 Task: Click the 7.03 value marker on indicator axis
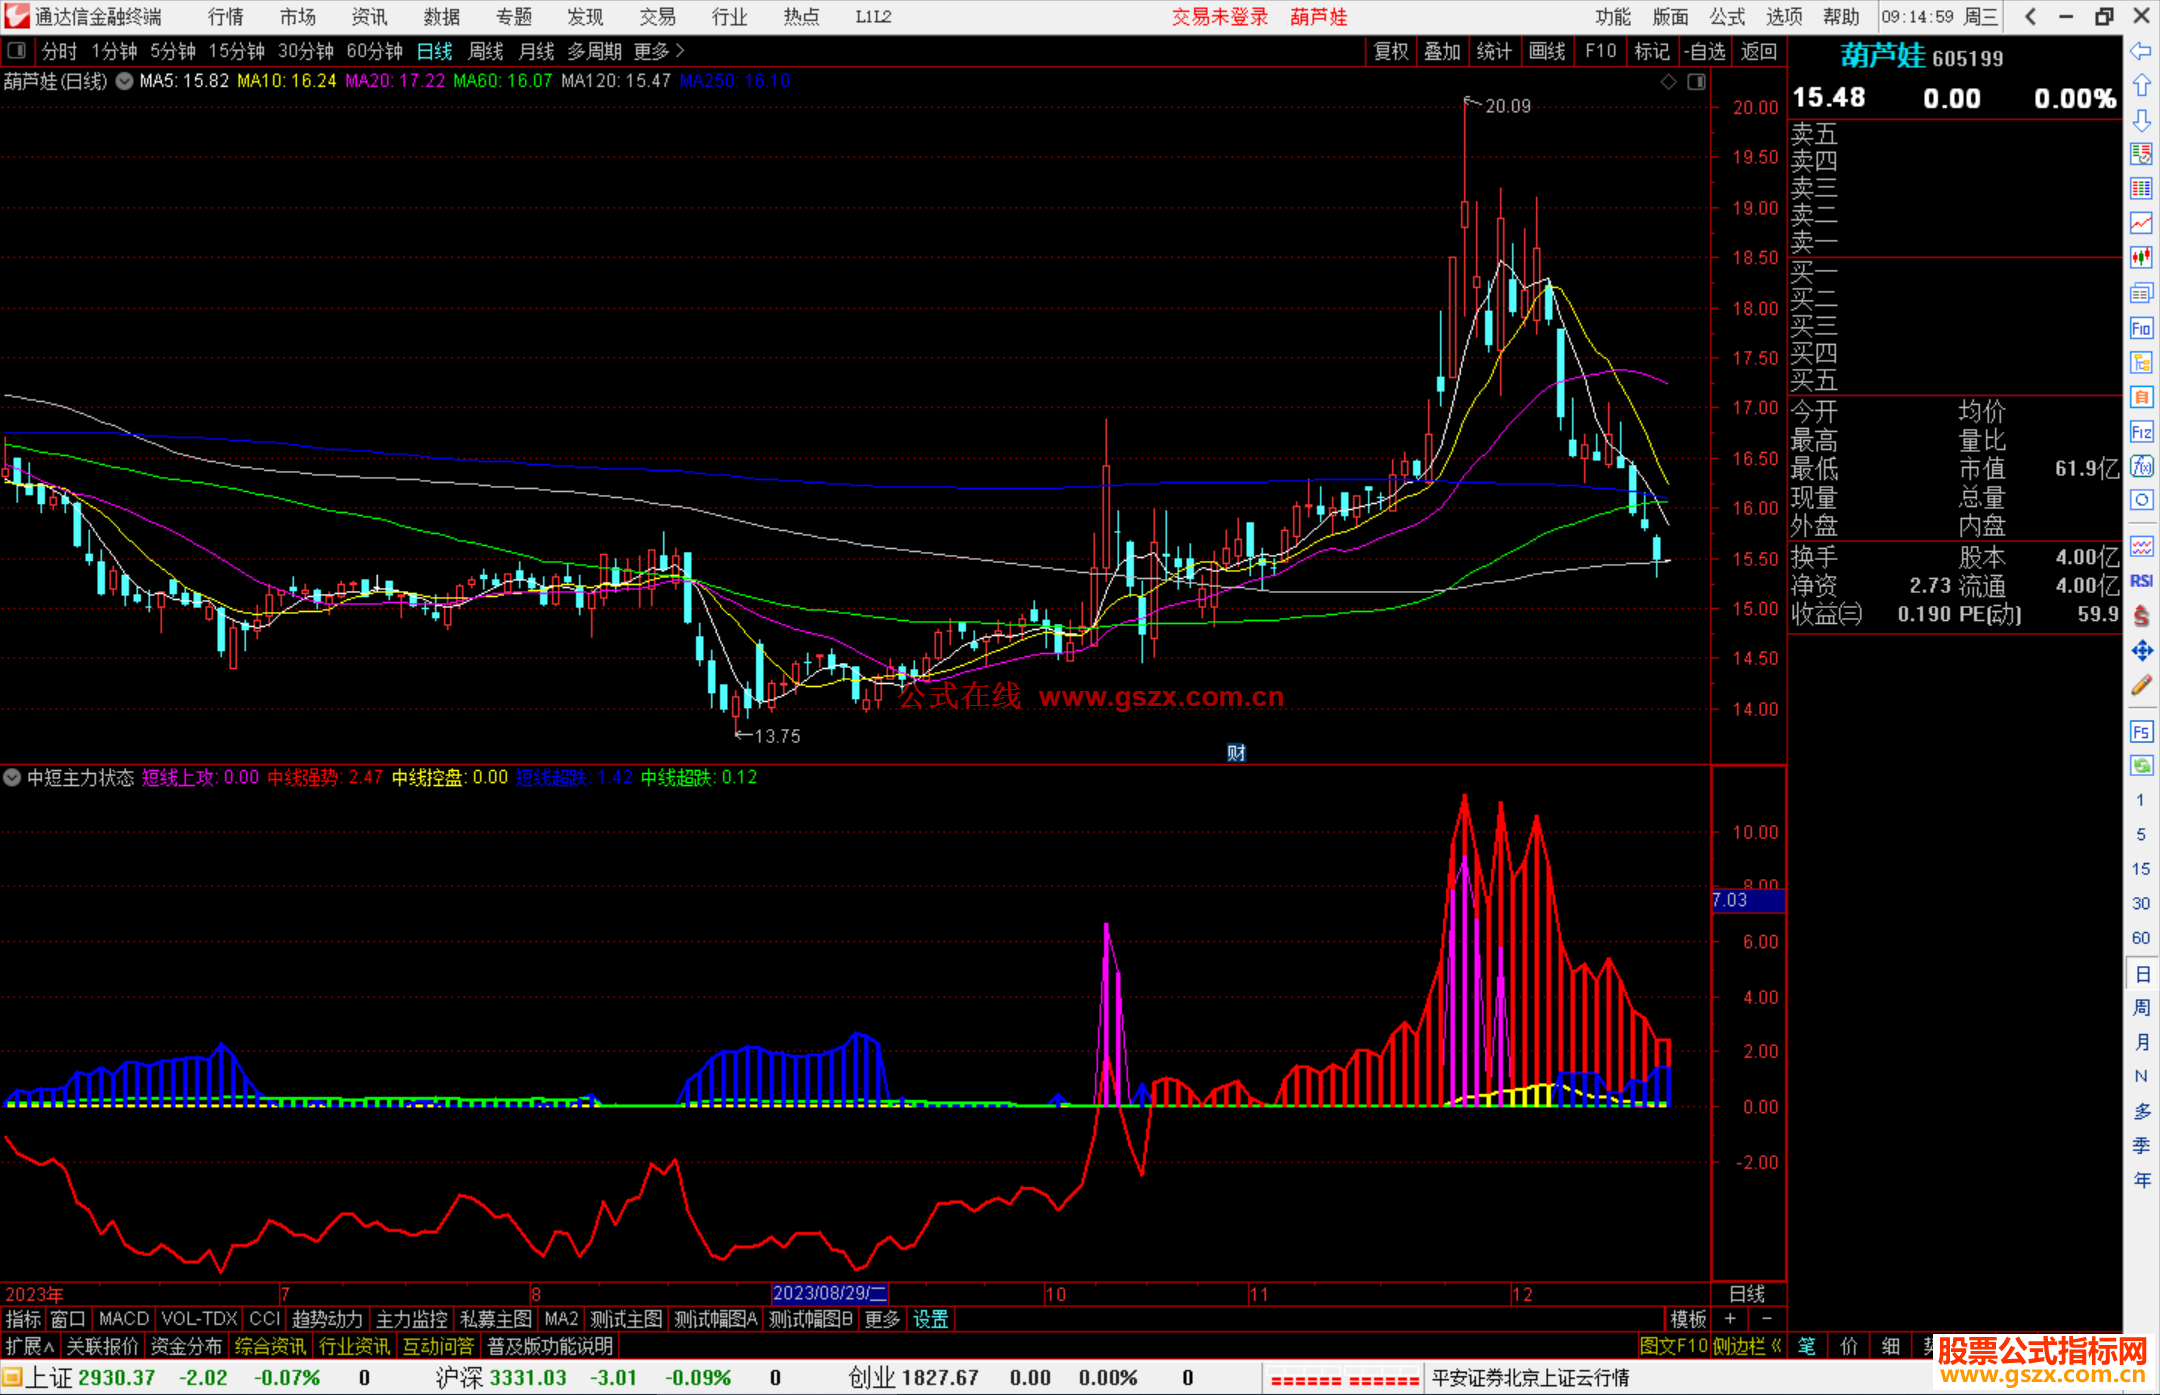pyautogui.click(x=1746, y=900)
